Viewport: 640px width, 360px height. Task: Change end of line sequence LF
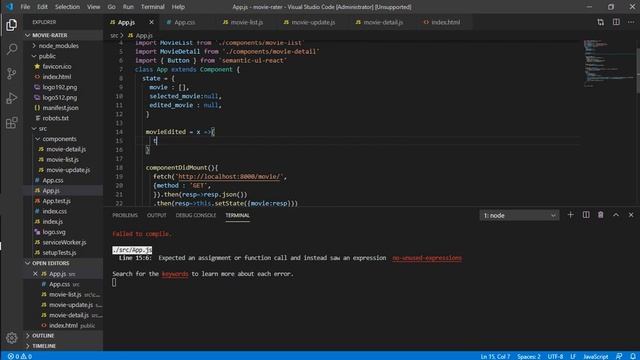tap(573, 356)
